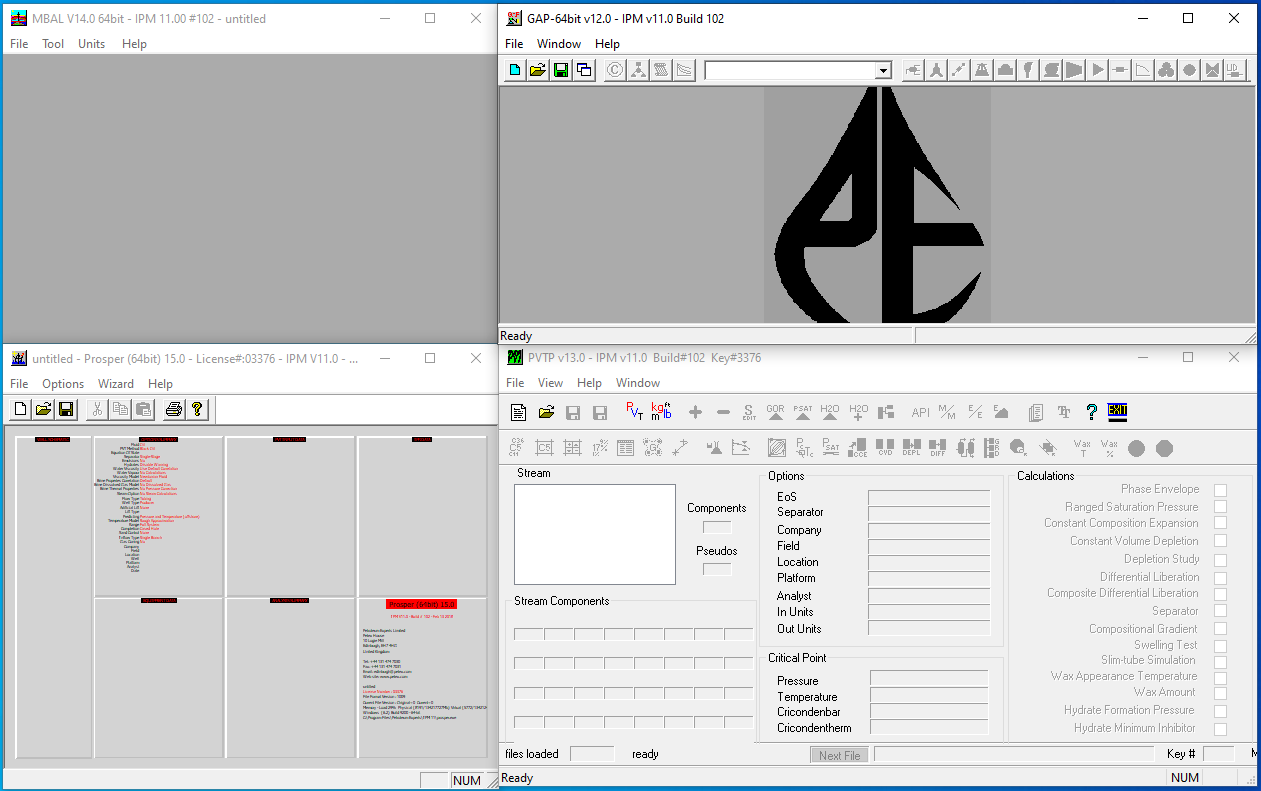Click the Stream list box in PVTP
This screenshot has height=791, width=1261.
[x=595, y=535]
